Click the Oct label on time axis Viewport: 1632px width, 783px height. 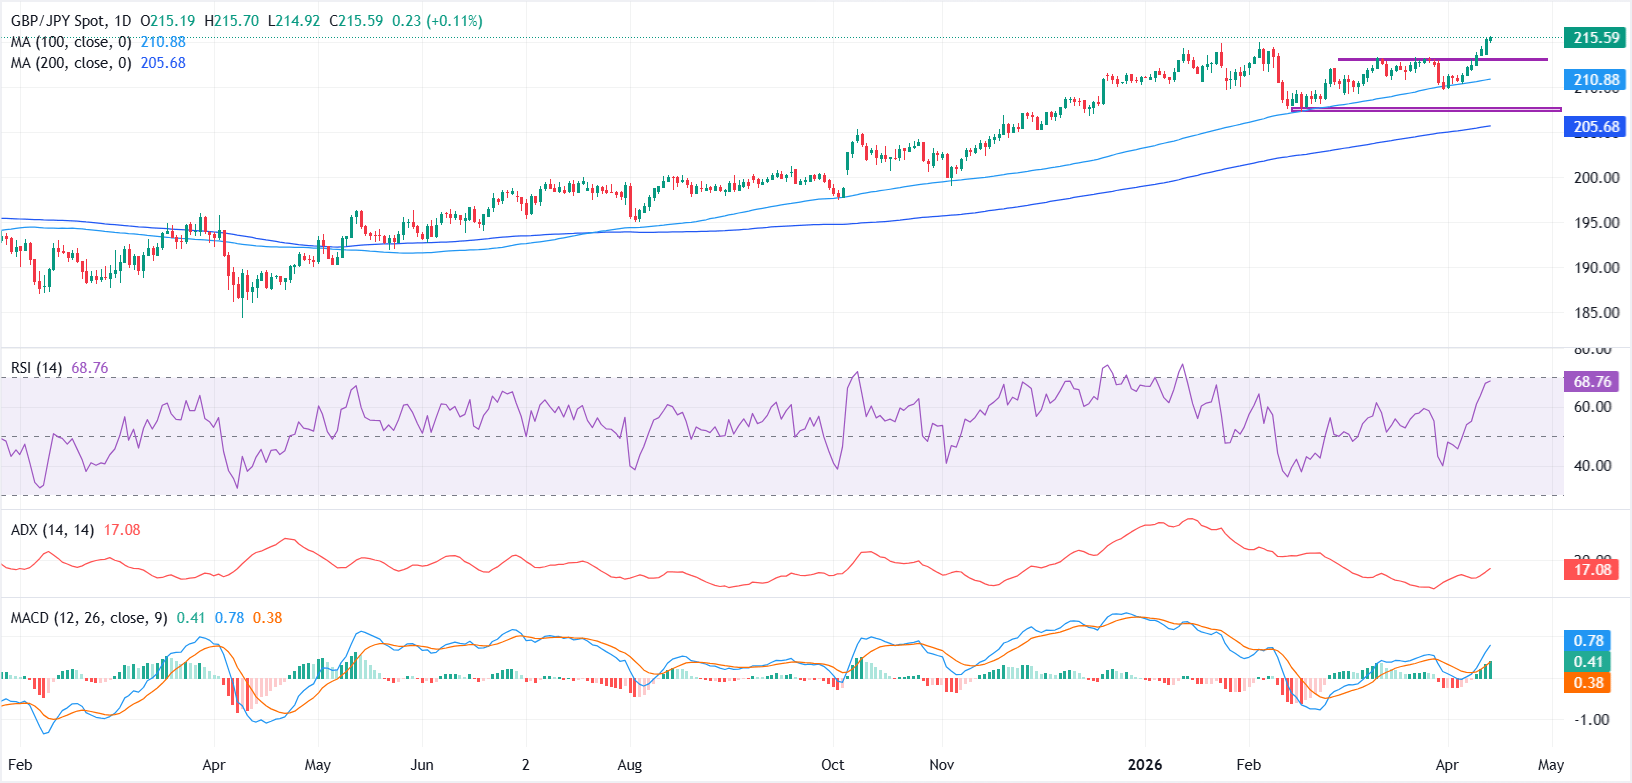(832, 765)
